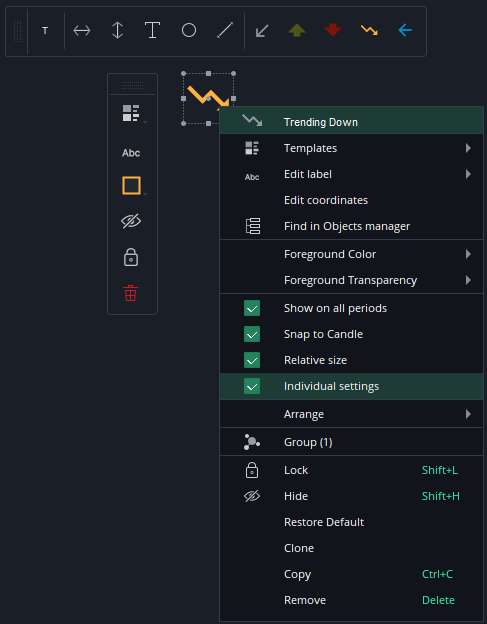Select the circle shape tool
The height and width of the screenshot is (624, 487).
point(189,30)
